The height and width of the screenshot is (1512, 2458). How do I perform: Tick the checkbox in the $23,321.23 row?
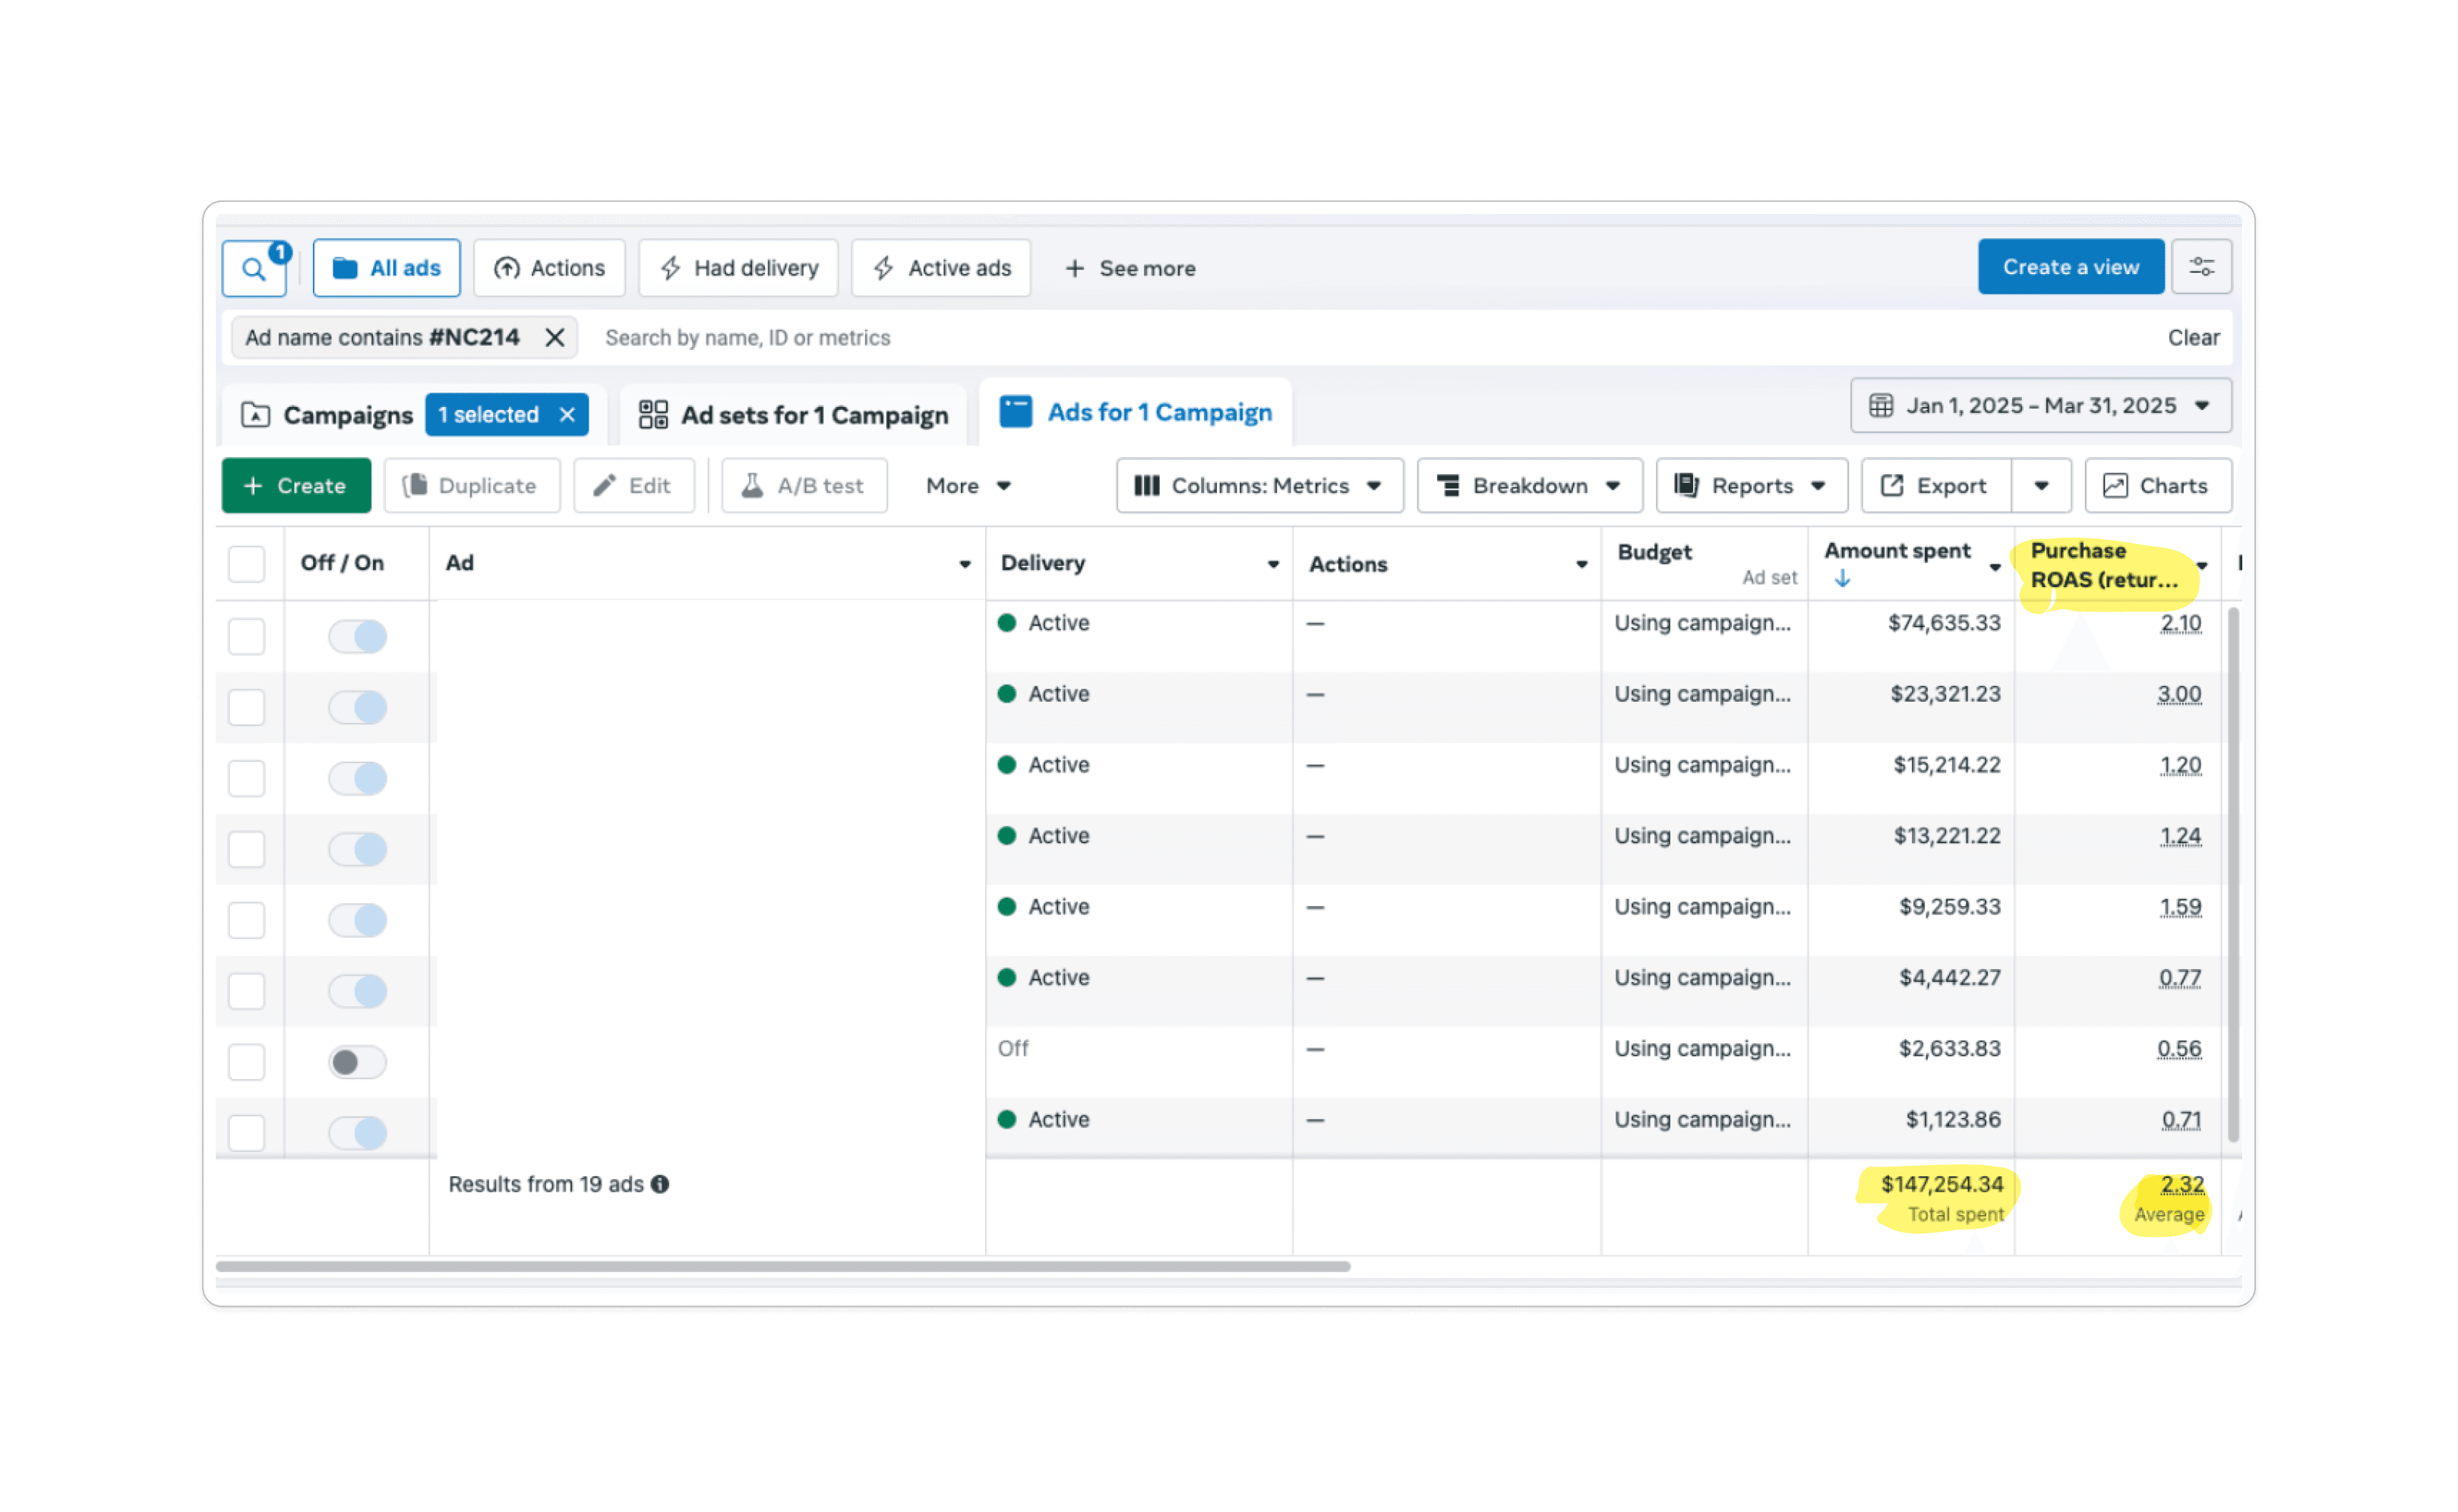click(246, 707)
